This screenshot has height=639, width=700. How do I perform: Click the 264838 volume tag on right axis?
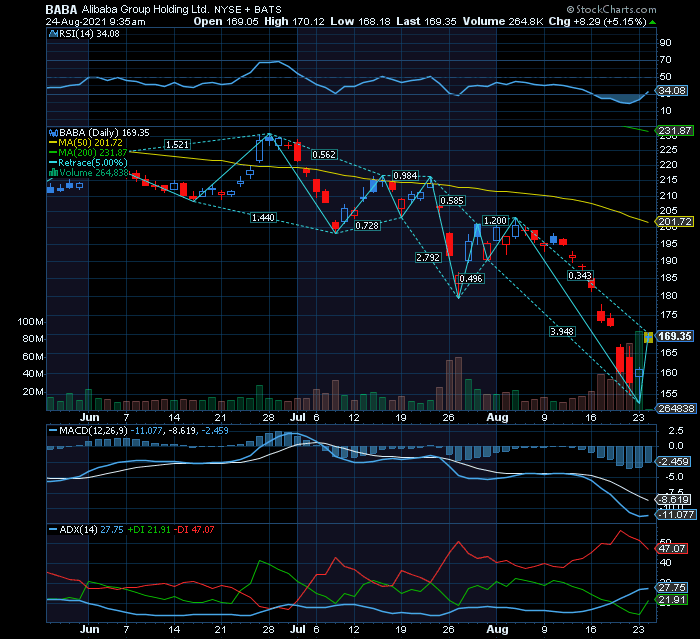(x=675, y=408)
